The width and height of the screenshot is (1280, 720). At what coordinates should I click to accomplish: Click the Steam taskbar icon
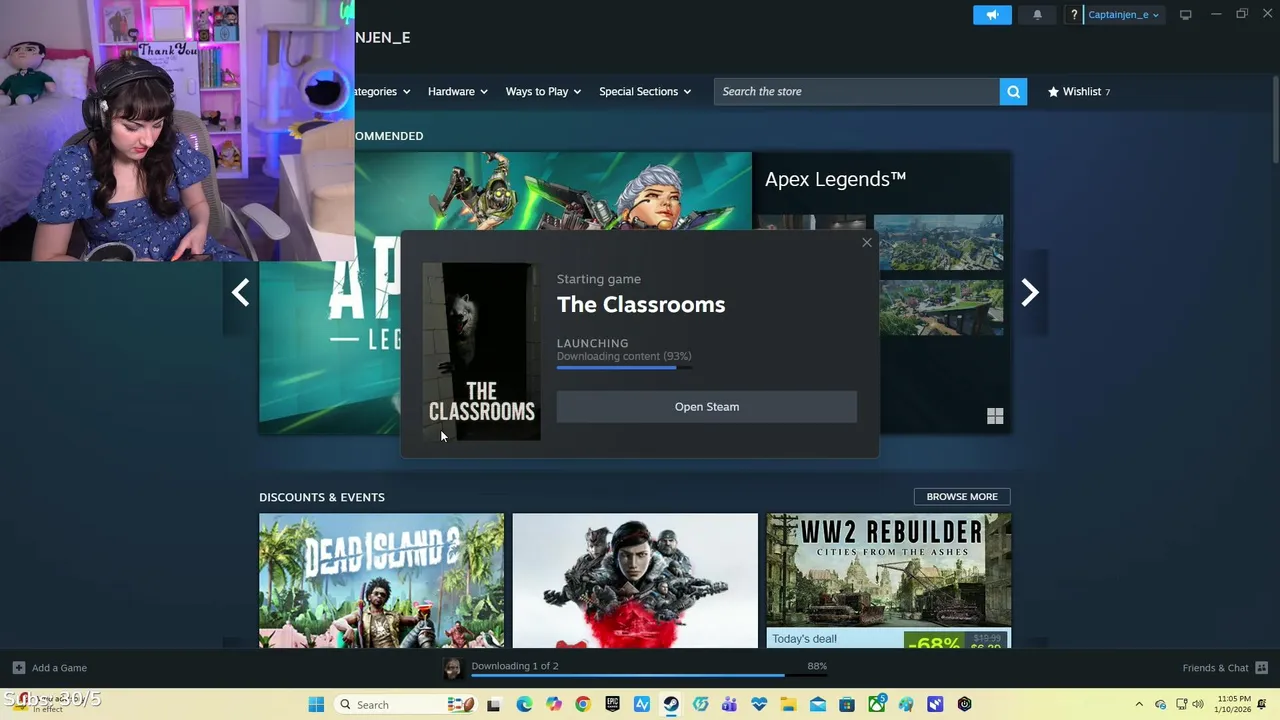(x=671, y=704)
